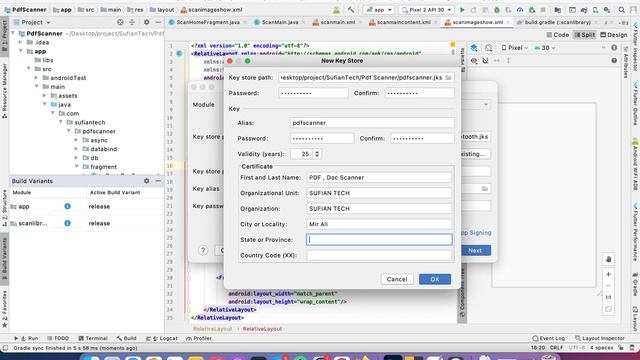Switch to scanmaincontent.xml tab

(403, 22)
